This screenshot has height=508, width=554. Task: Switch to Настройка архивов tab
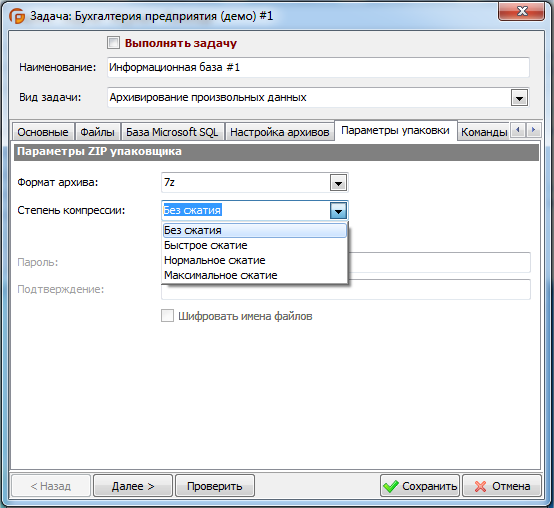[279, 132]
